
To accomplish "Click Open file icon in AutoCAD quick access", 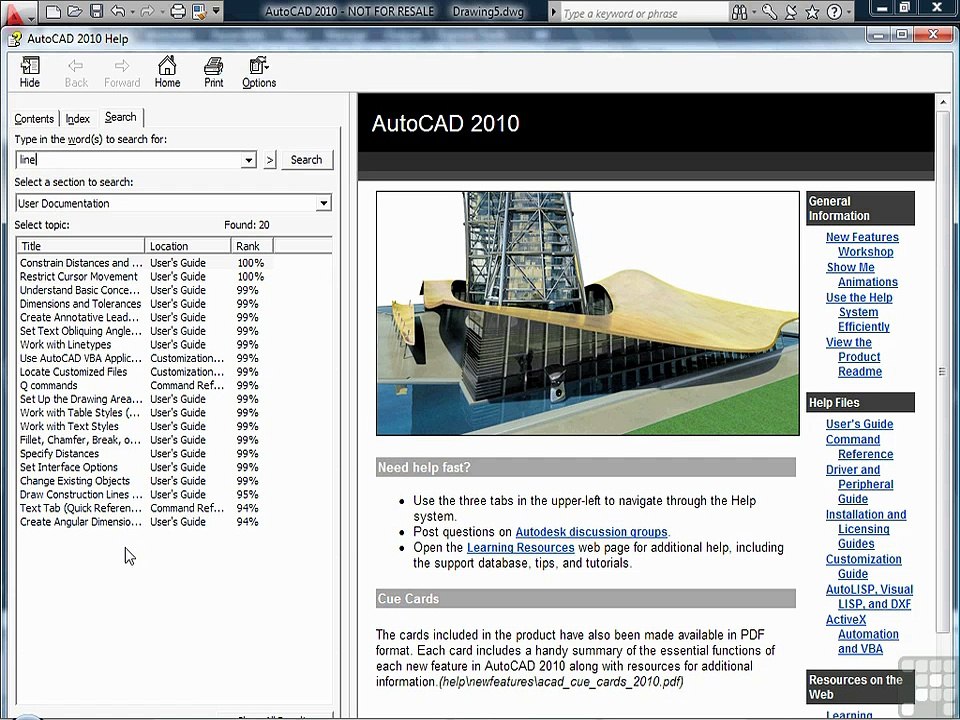I will click(74, 11).
